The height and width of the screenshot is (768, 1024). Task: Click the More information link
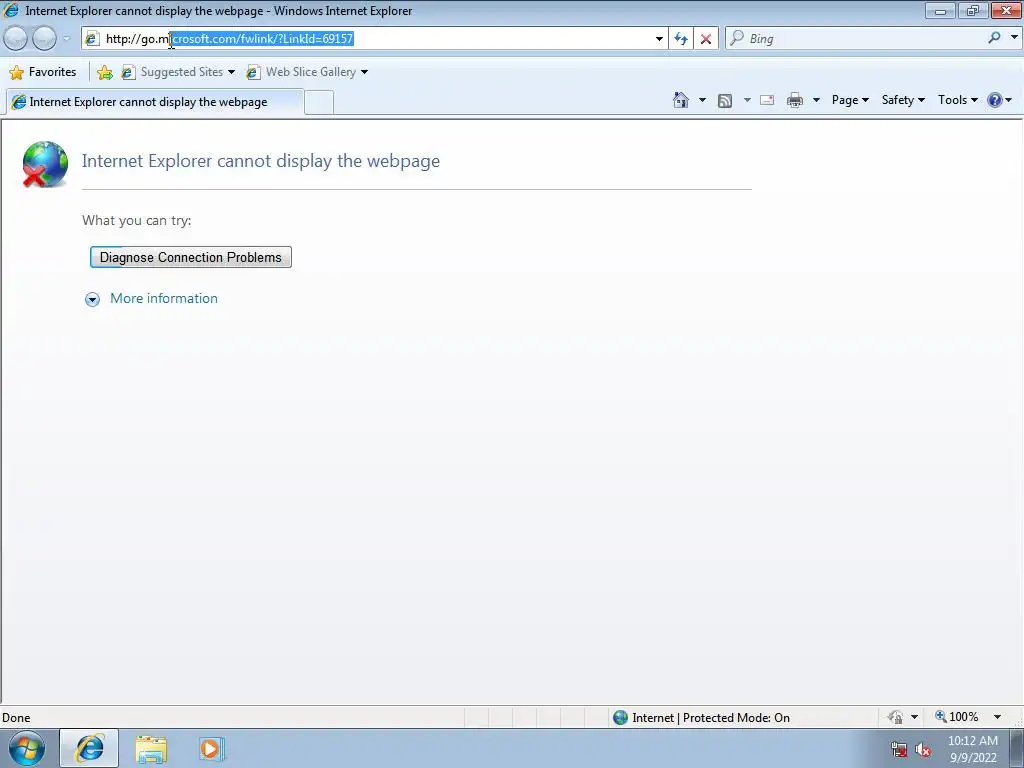pyautogui.click(x=164, y=298)
